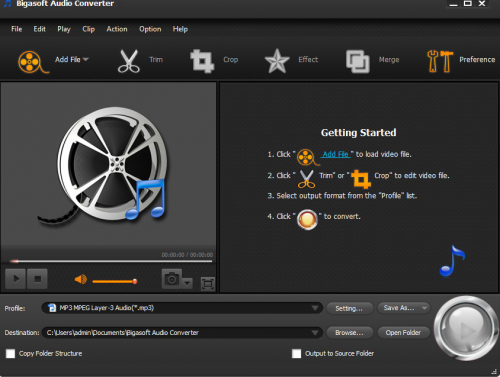The width and height of the screenshot is (500, 377).
Task: Open the Add File dropdown arrow
Action: [86, 59]
